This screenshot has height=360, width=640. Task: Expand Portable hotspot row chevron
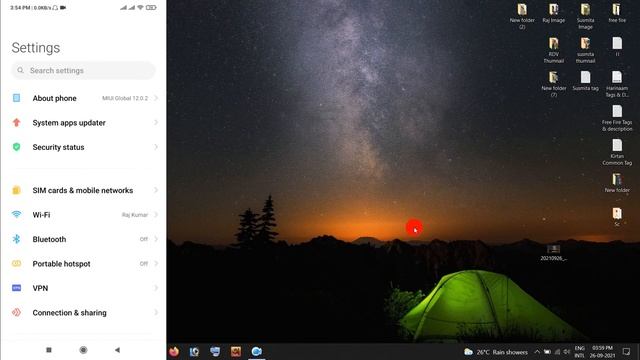(x=156, y=264)
